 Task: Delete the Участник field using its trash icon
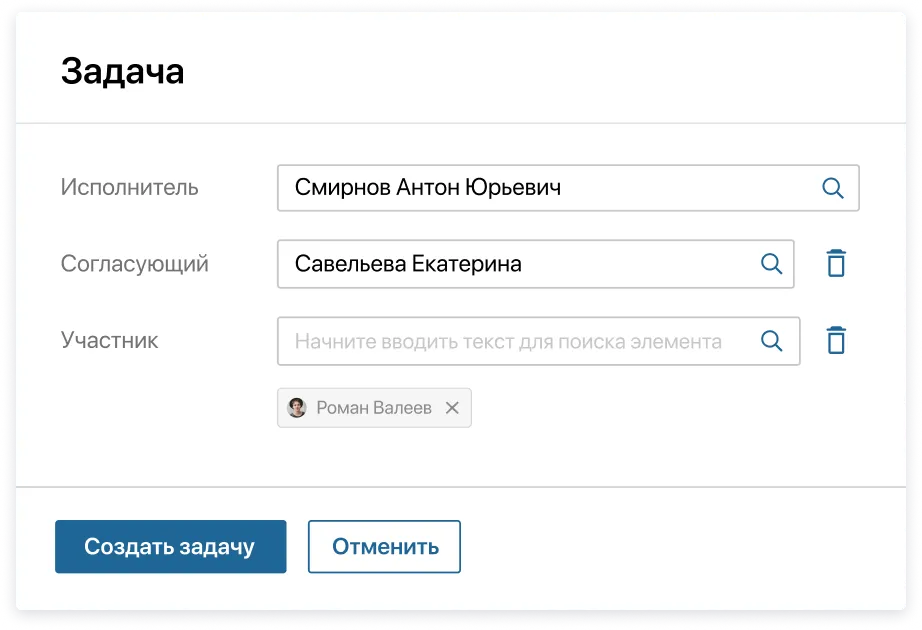[836, 340]
